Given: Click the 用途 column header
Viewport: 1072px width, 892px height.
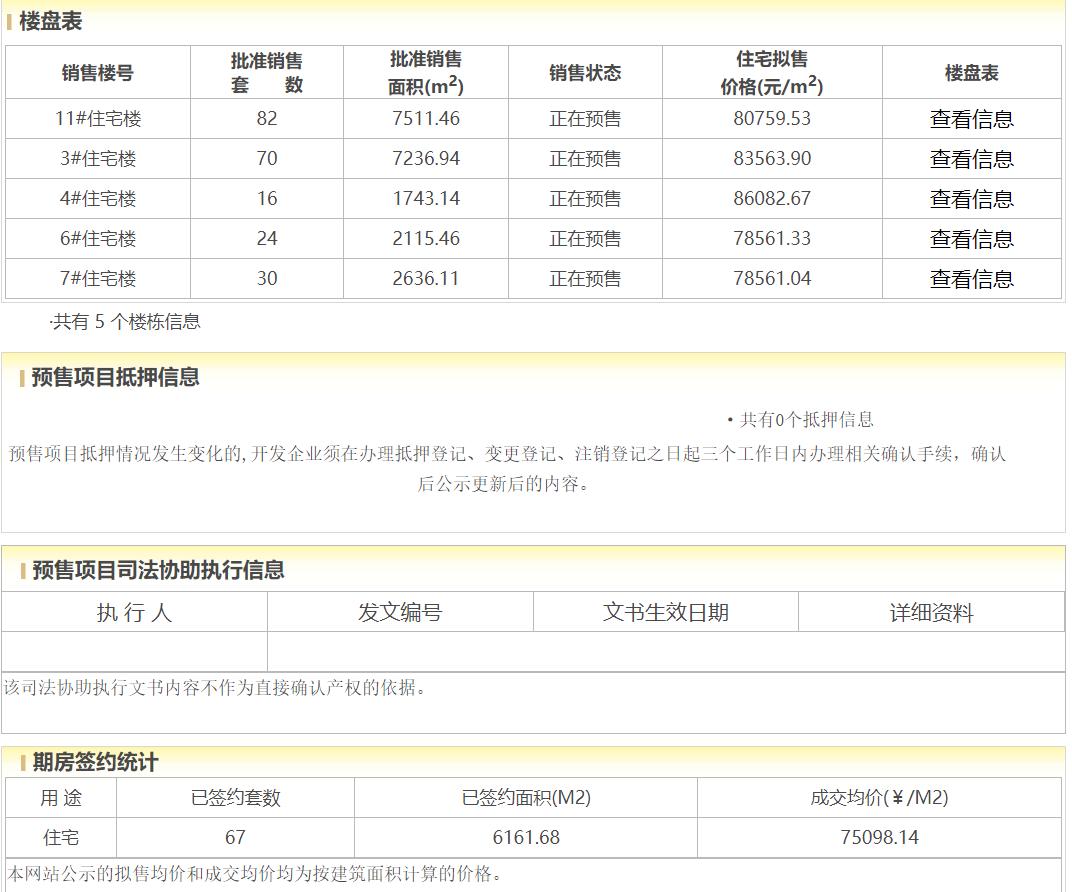Looking at the screenshot, I should pos(61,798).
